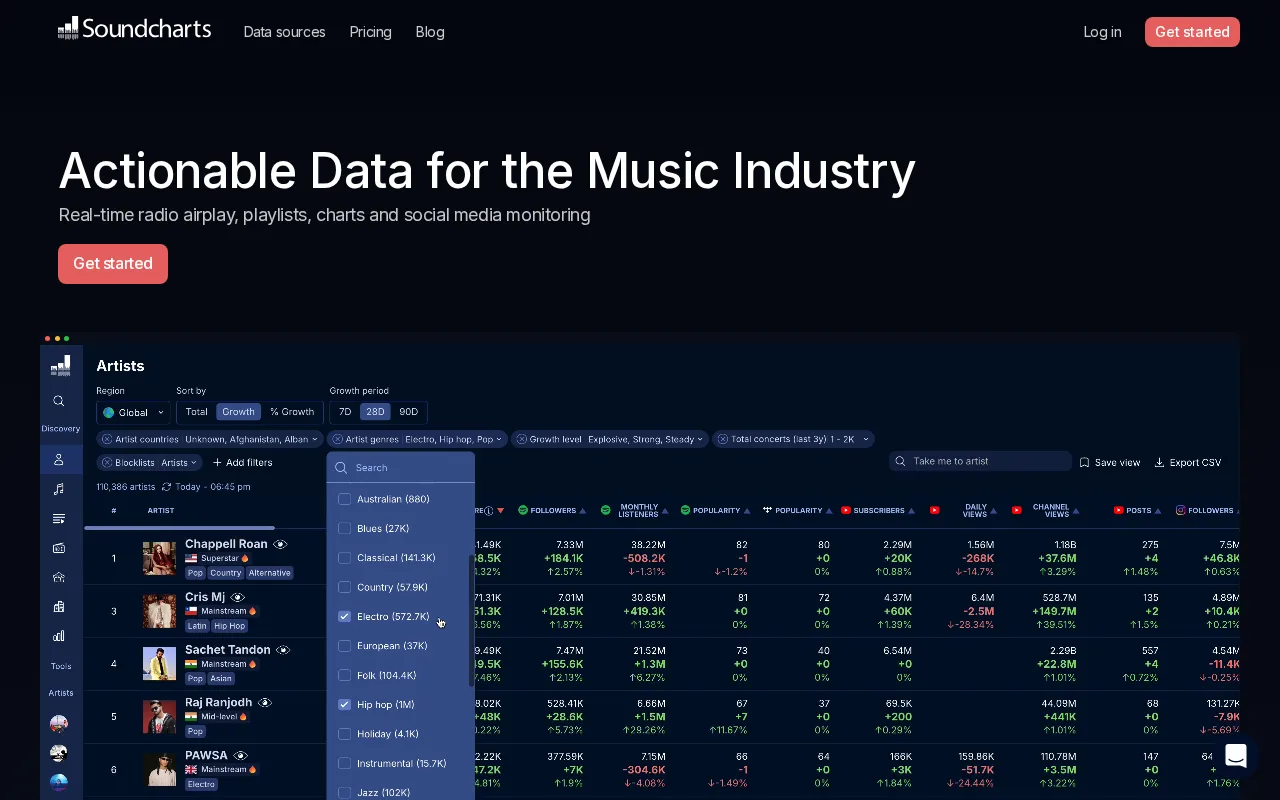Check the Folk (104.4K) genre checkbox

coord(345,675)
